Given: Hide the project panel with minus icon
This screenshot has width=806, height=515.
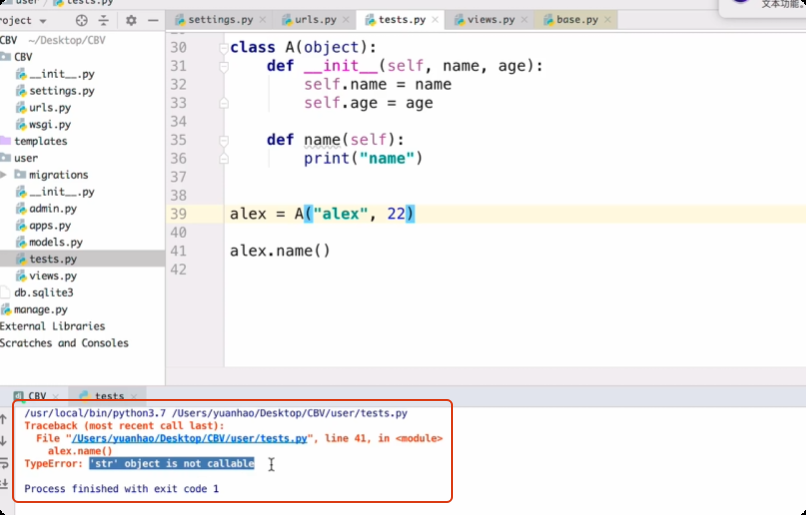Looking at the screenshot, I should click(153, 21).
